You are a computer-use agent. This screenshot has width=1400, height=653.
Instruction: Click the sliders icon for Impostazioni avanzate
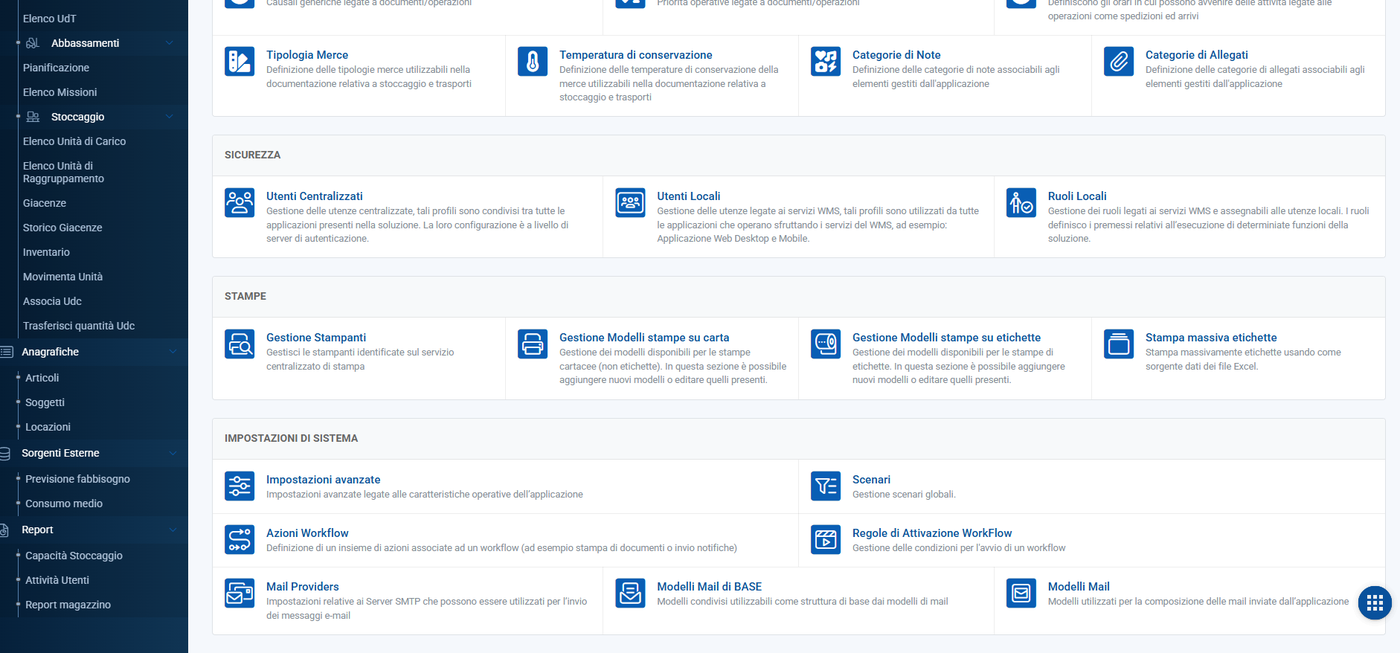coord(239,486)
